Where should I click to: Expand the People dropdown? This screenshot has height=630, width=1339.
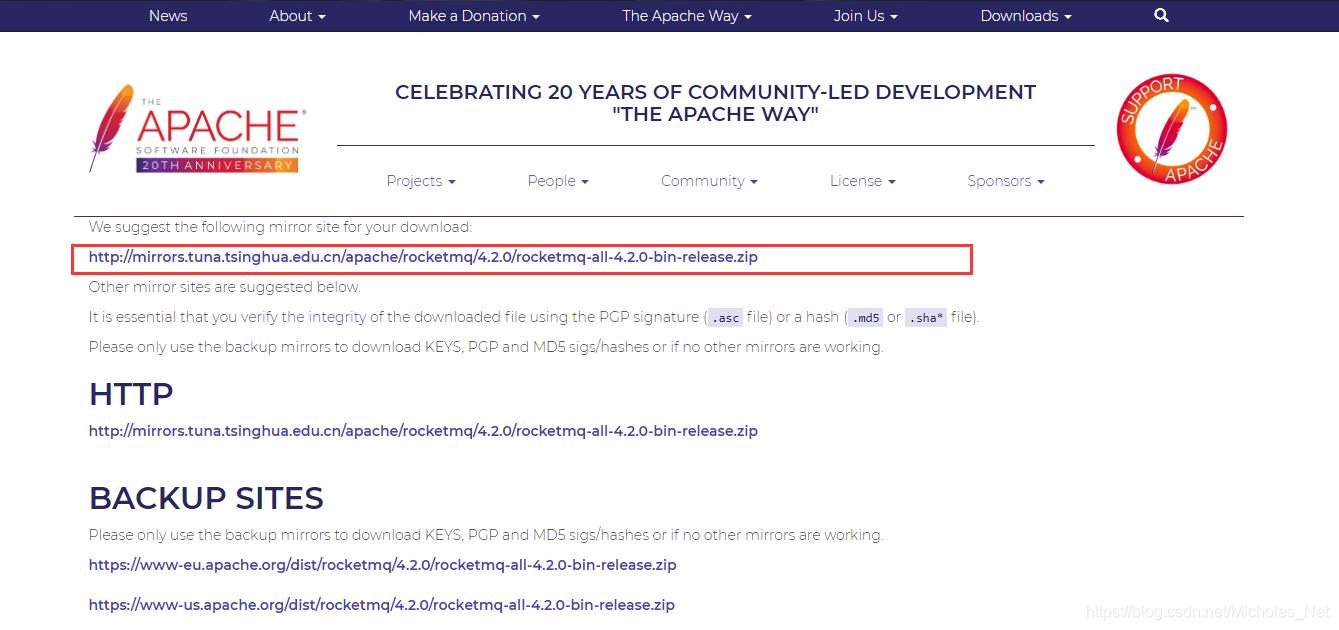pyautogui.click(x=558, y=181)
